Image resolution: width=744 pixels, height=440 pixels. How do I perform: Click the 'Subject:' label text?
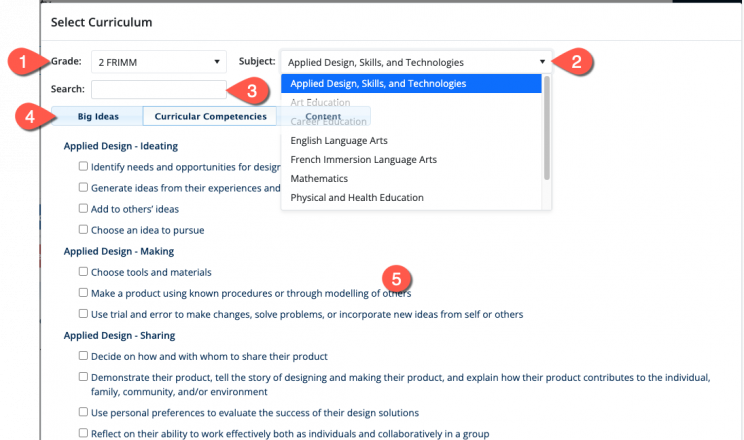coord(257,61)
